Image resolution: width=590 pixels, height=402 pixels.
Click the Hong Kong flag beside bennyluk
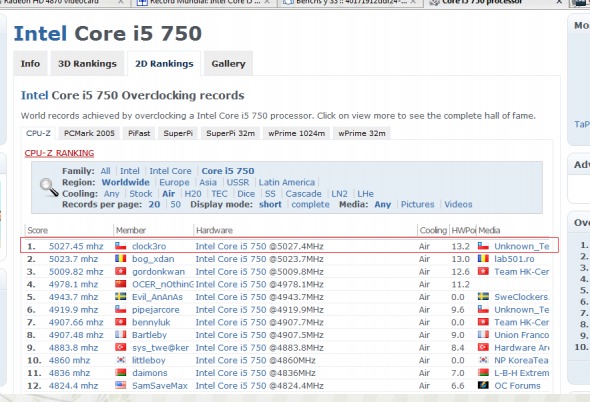tap(120, 322)
